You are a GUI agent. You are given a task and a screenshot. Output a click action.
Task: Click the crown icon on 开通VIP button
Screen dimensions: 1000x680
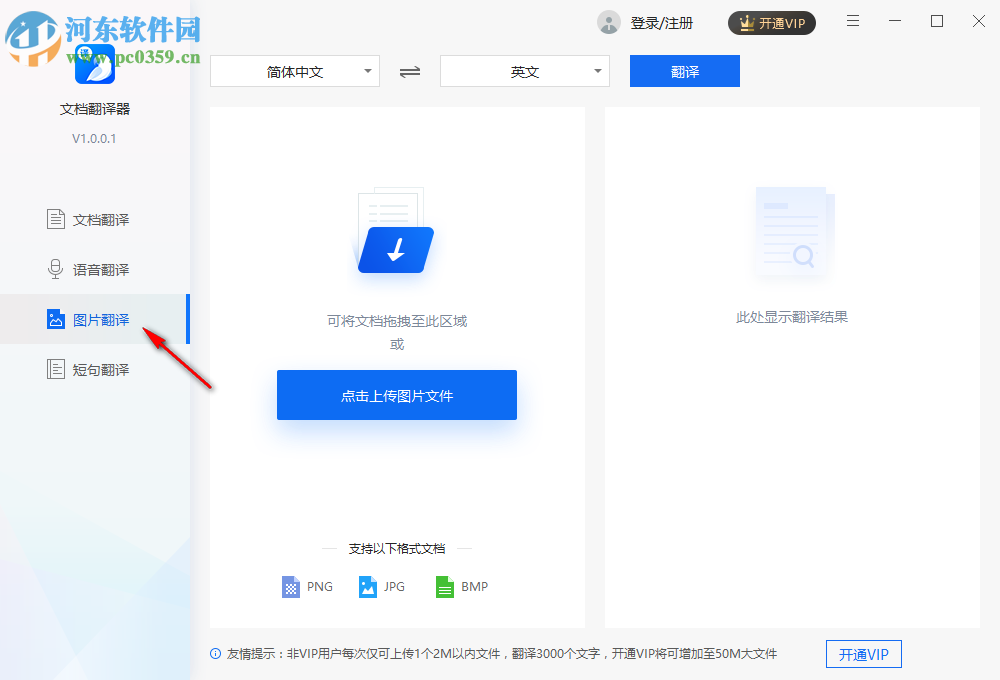(x=745, y=22)
